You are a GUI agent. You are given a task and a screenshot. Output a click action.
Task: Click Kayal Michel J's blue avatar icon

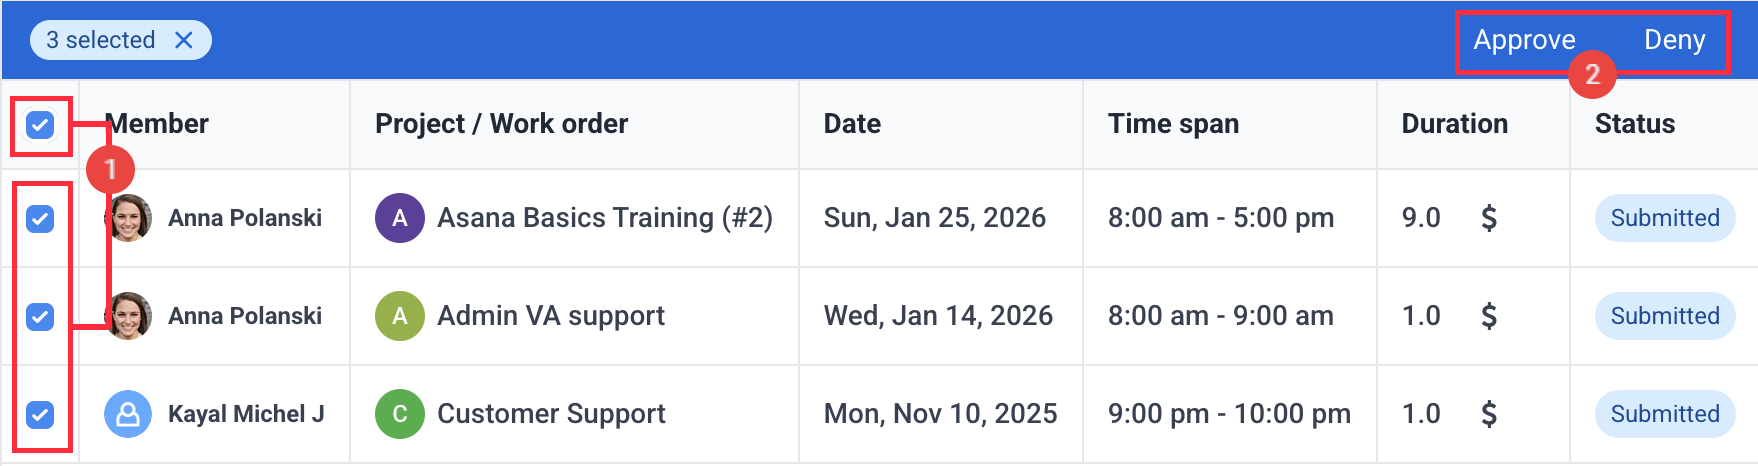tap(128, 414)
